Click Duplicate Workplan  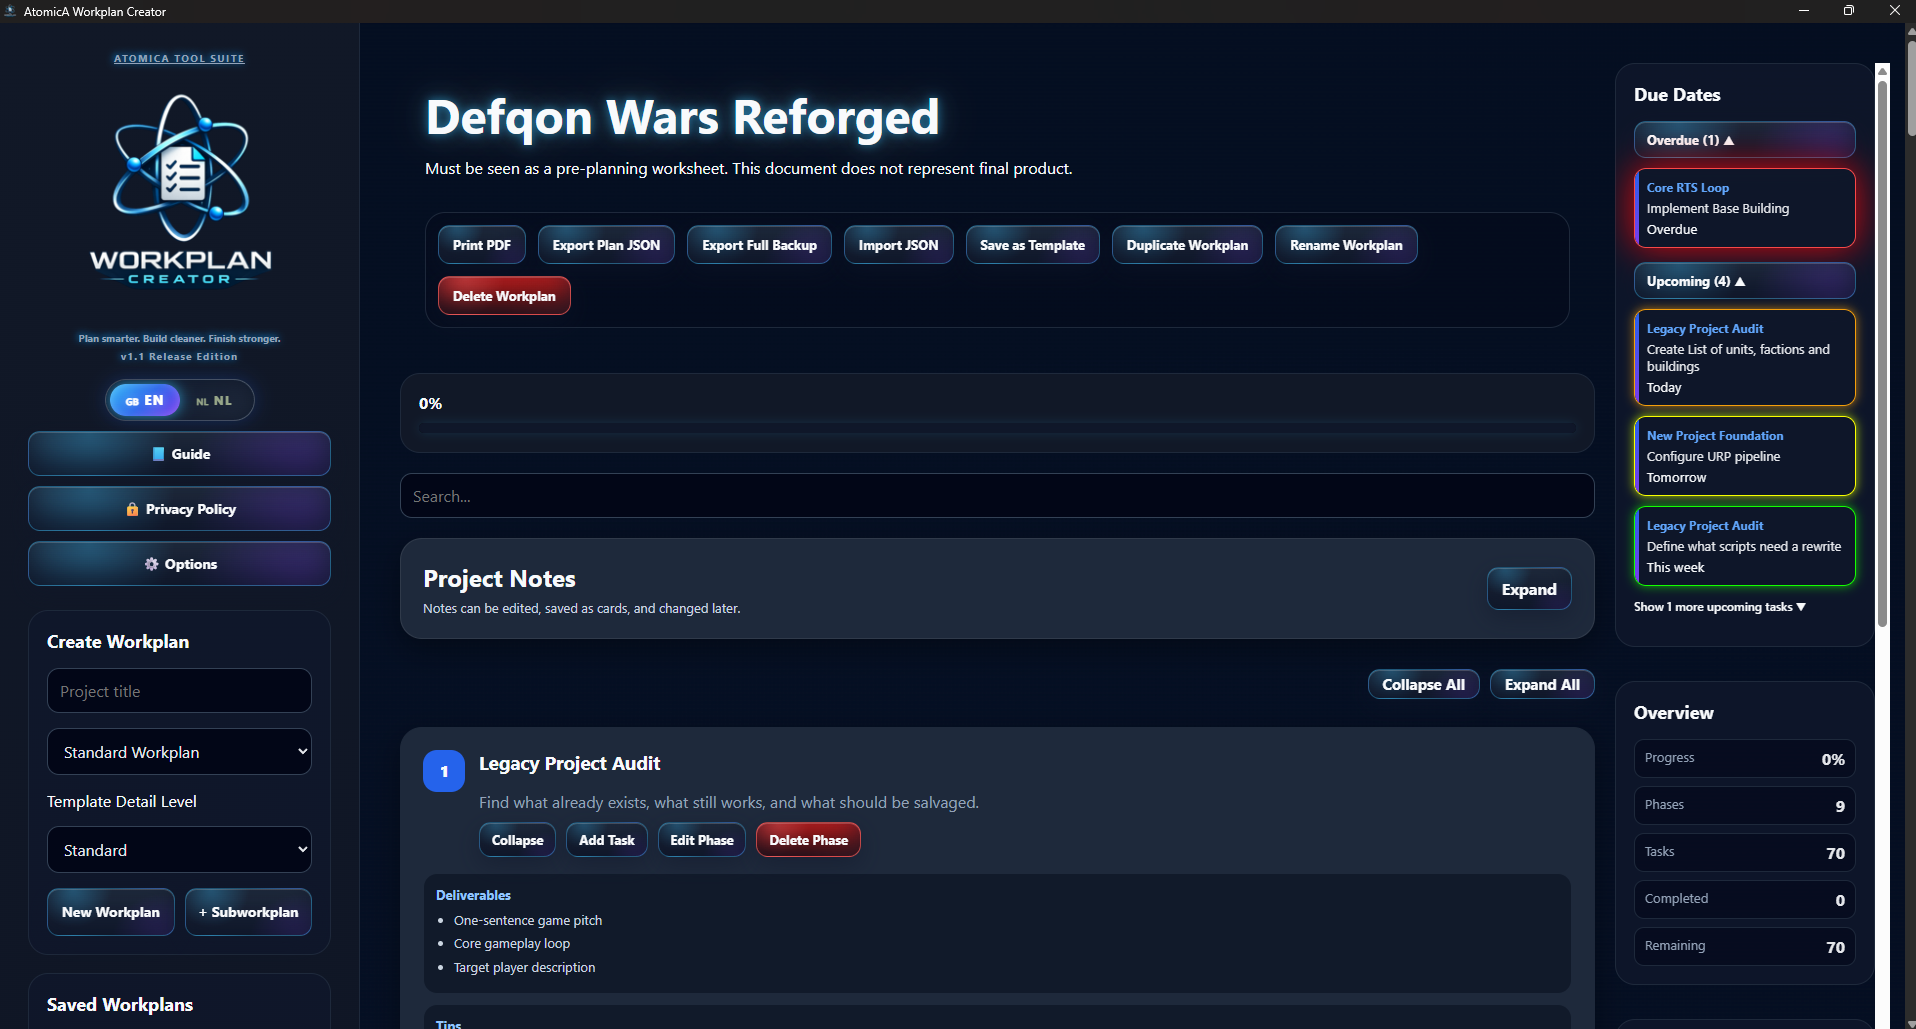point(1187,245)
